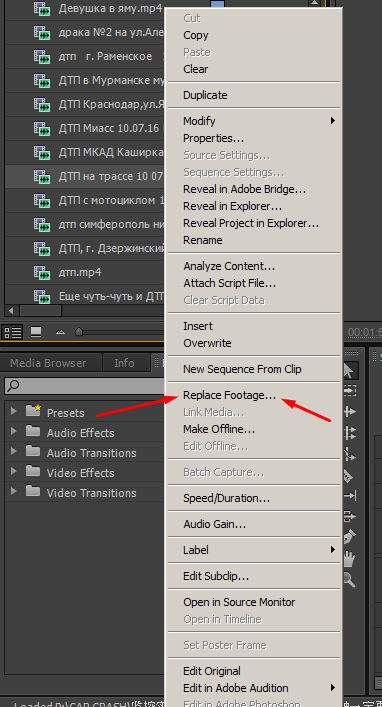
Task: Expand the Presets bin
Action: coord(14,411)
